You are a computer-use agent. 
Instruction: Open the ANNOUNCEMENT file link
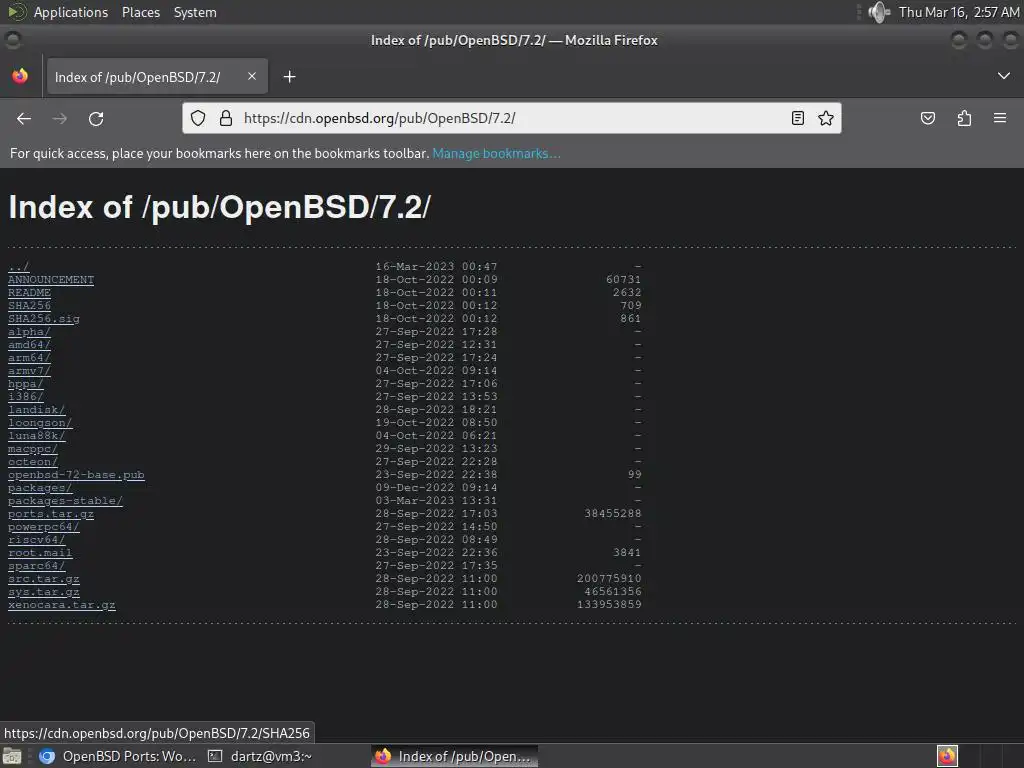(51, 280)
